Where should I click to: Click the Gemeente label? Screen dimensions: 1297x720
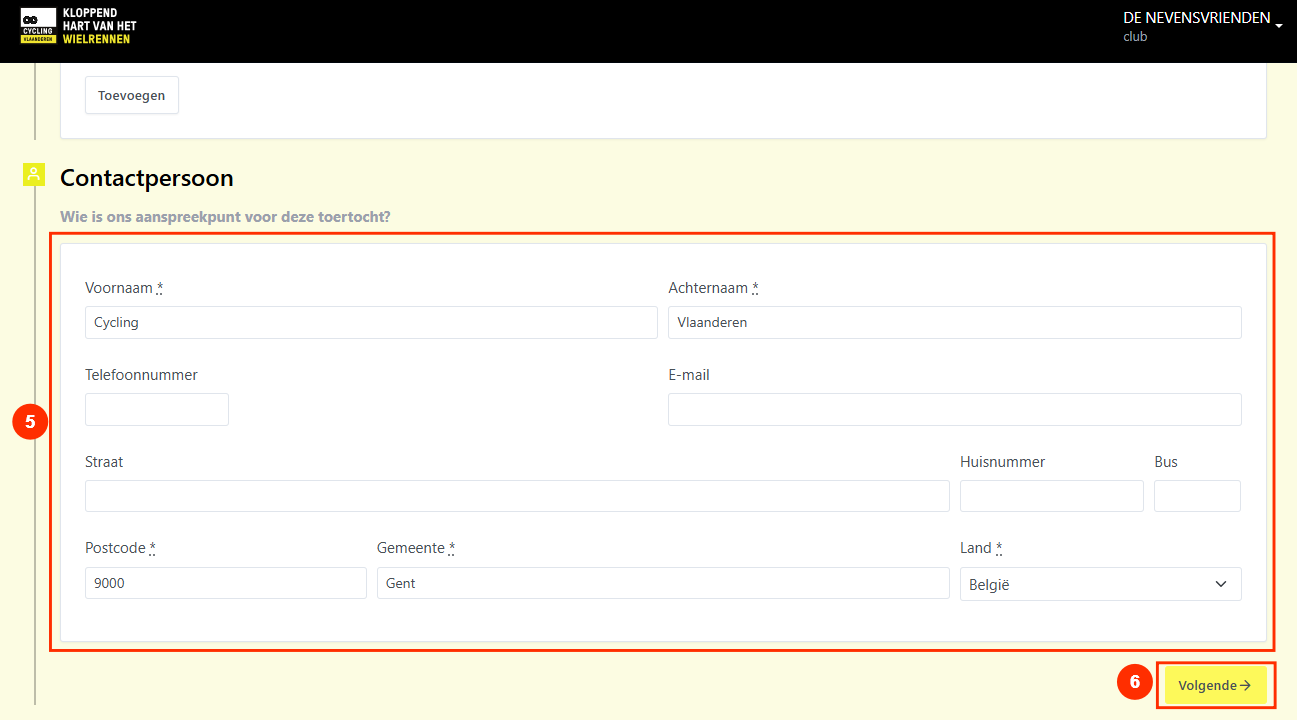(x=416, y=548)
